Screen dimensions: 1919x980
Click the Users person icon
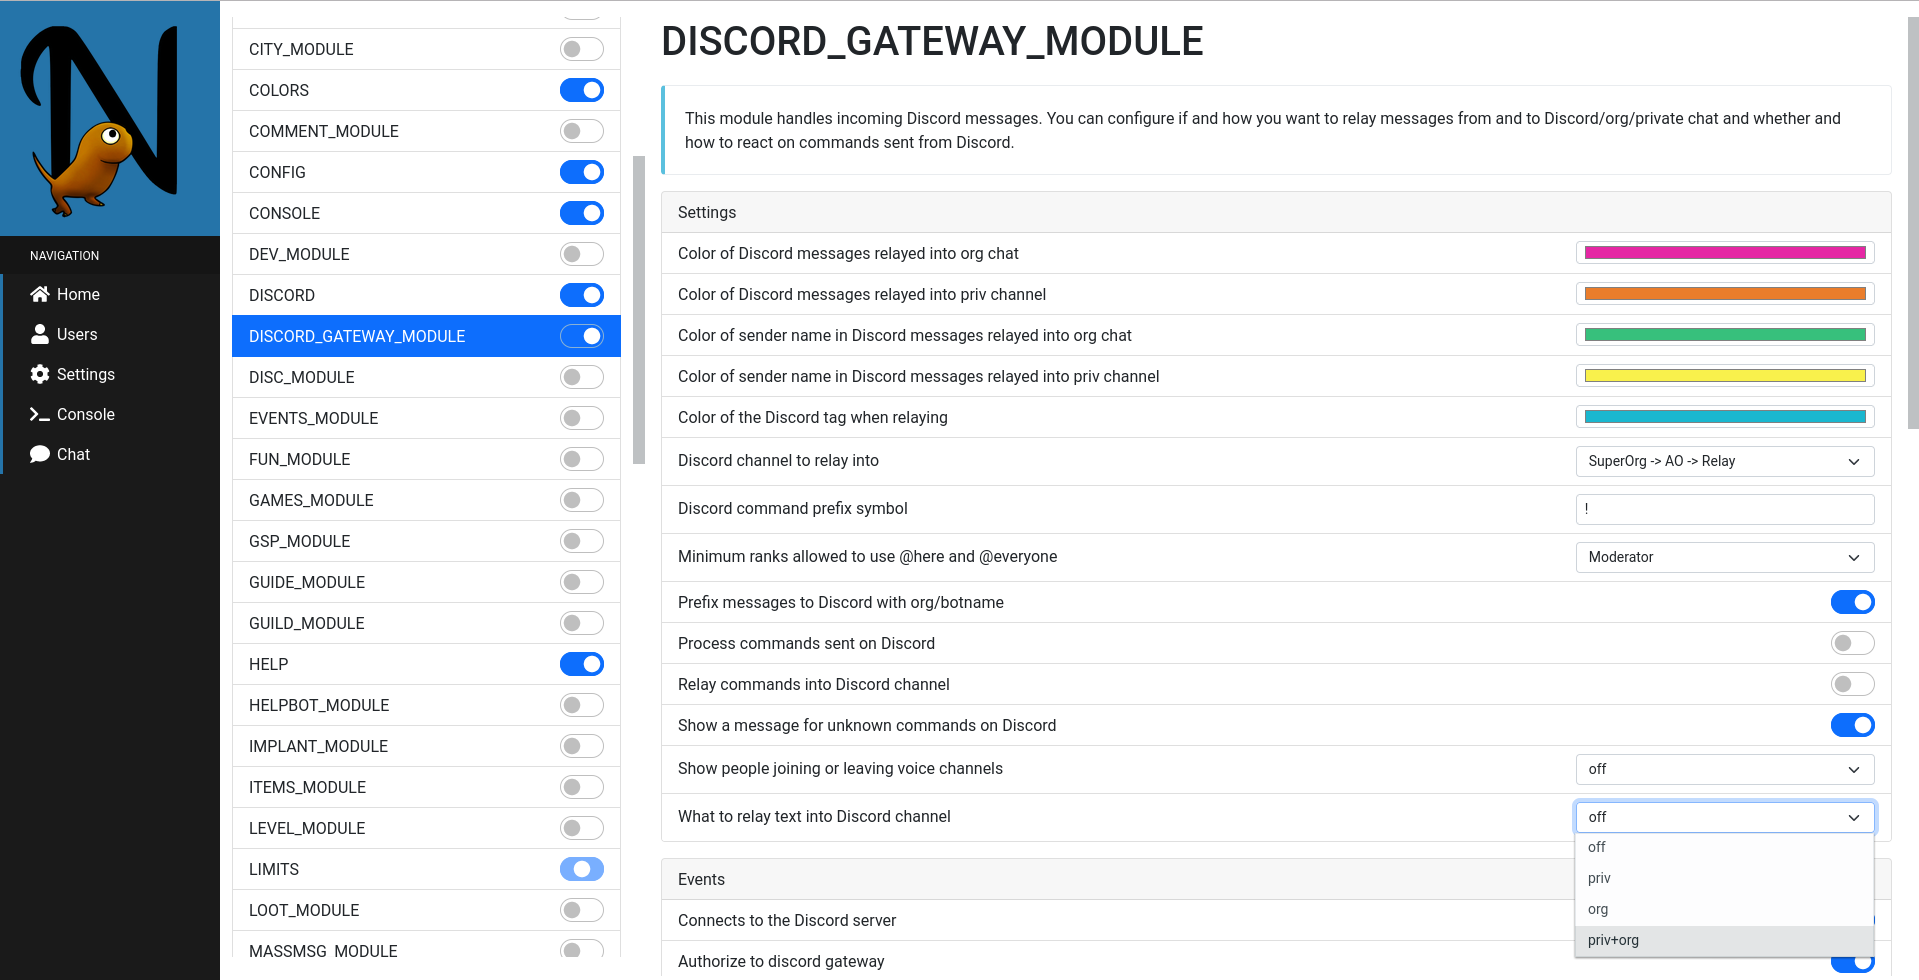[x=40, y=334]
